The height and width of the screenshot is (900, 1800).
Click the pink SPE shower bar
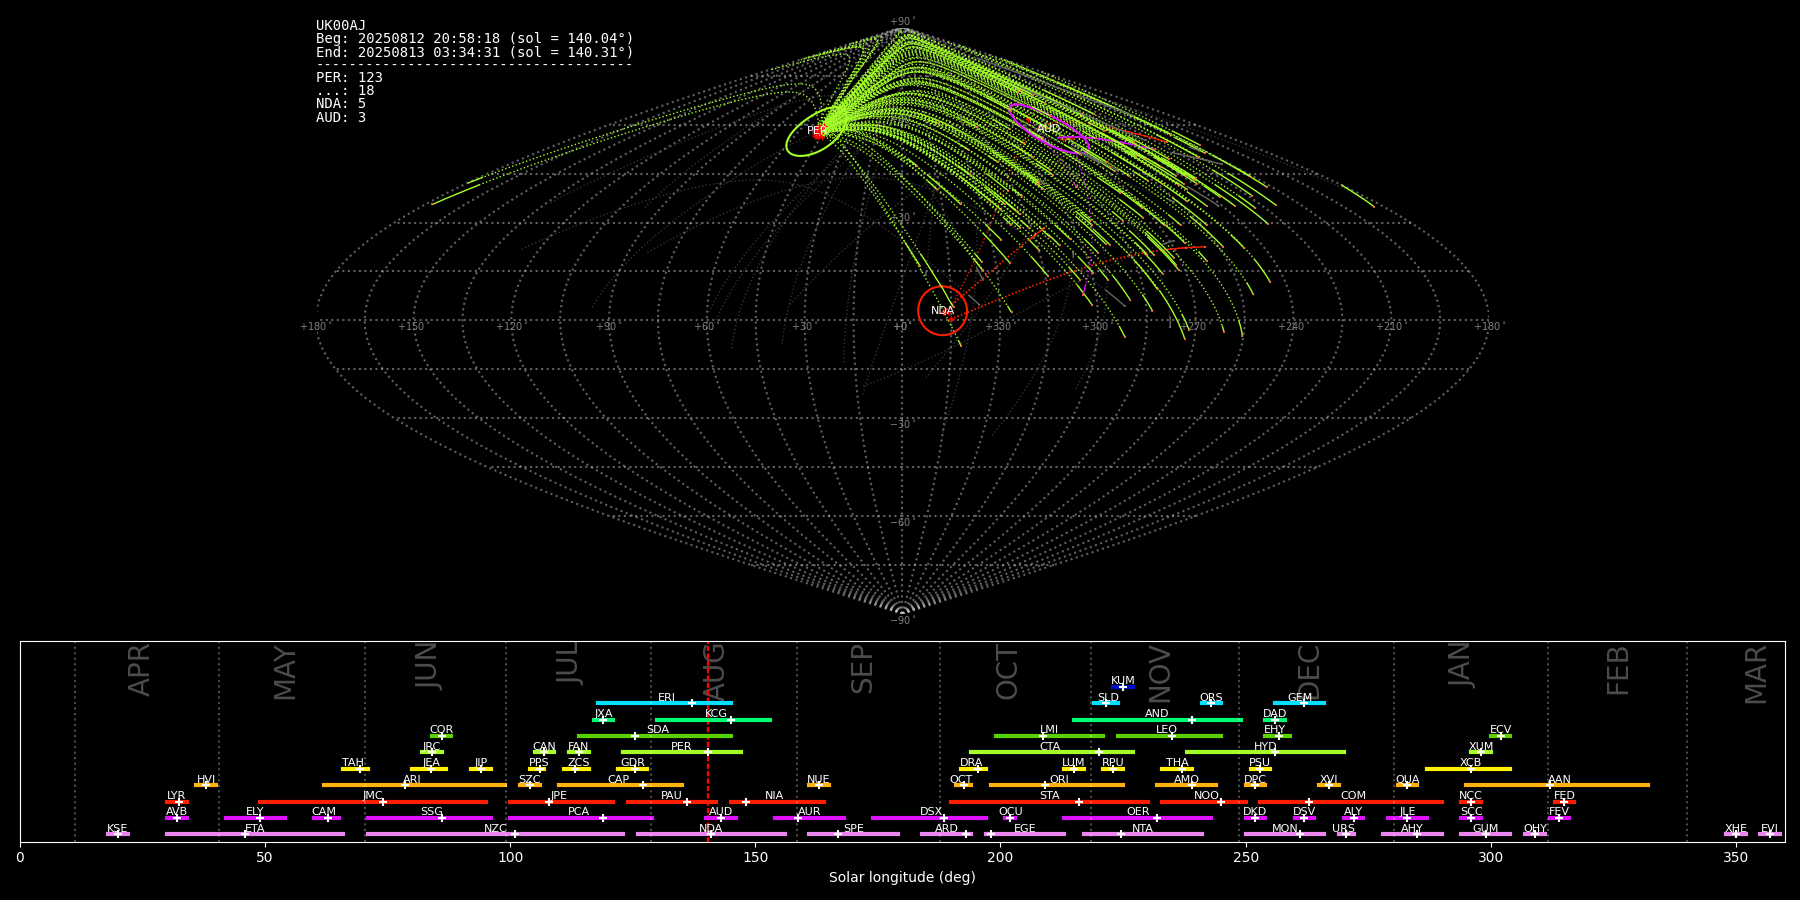853,834
